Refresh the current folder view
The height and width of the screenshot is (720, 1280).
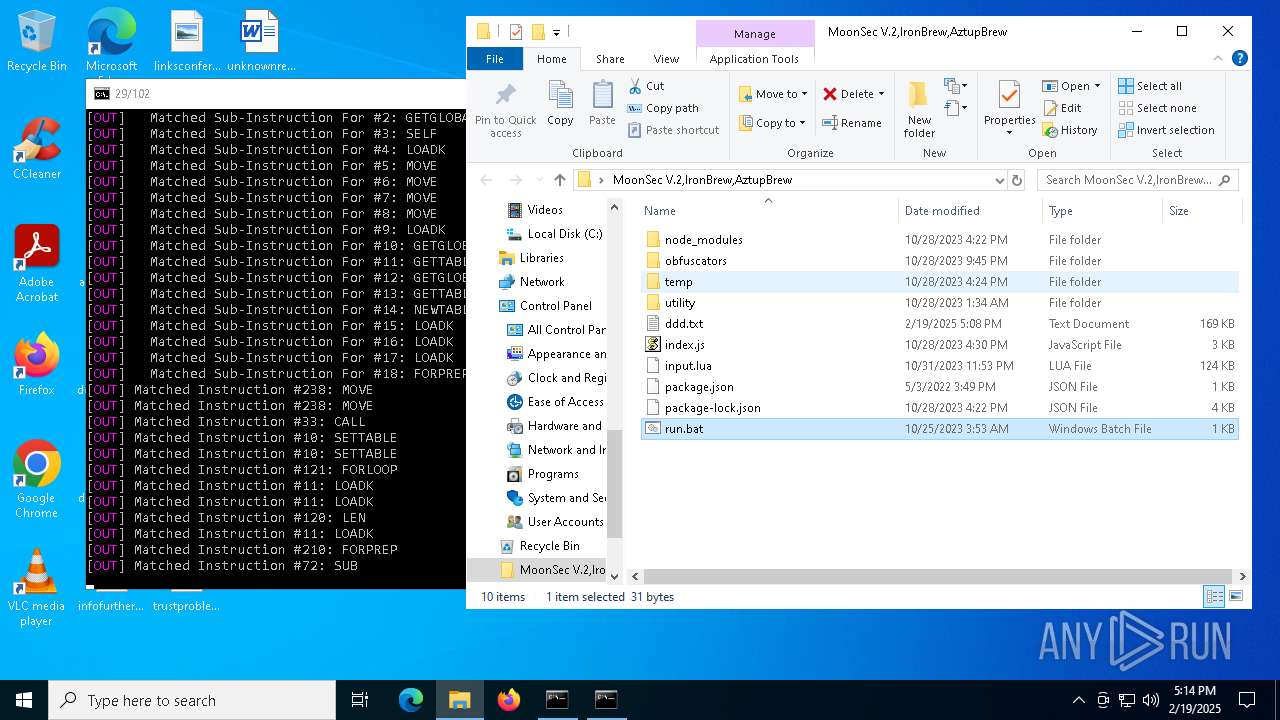(x=1017, y=180)
